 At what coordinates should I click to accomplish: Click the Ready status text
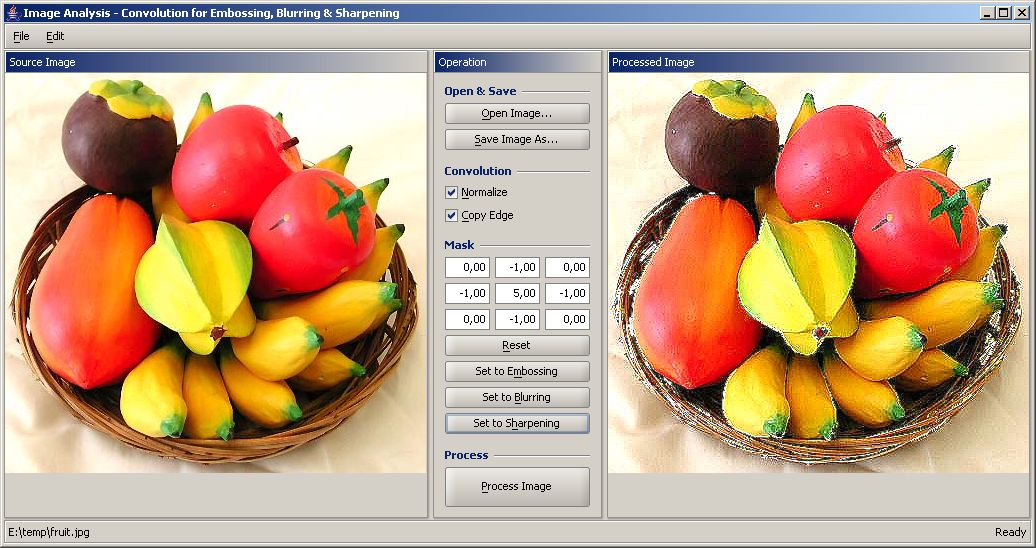click(x=1010, y=532)
